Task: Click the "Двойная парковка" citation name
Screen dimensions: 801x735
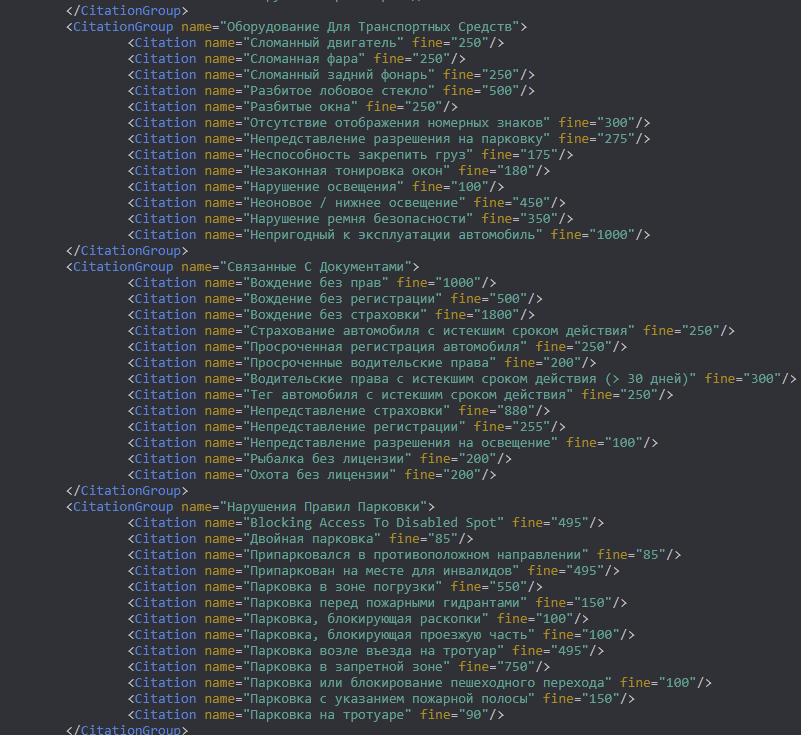Action: click(308, 539)
